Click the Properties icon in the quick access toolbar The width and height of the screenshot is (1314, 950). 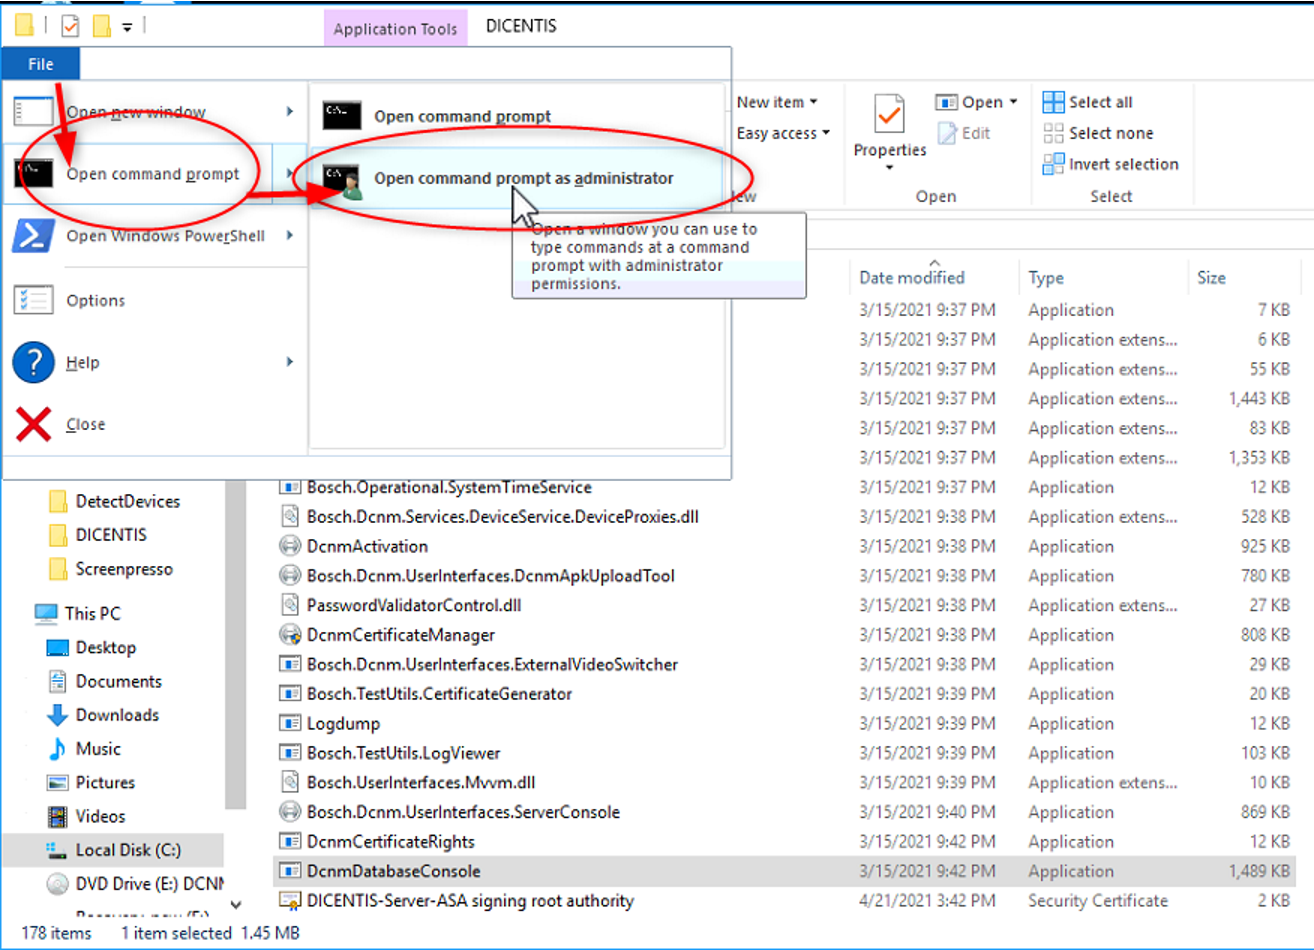[70, 26]
